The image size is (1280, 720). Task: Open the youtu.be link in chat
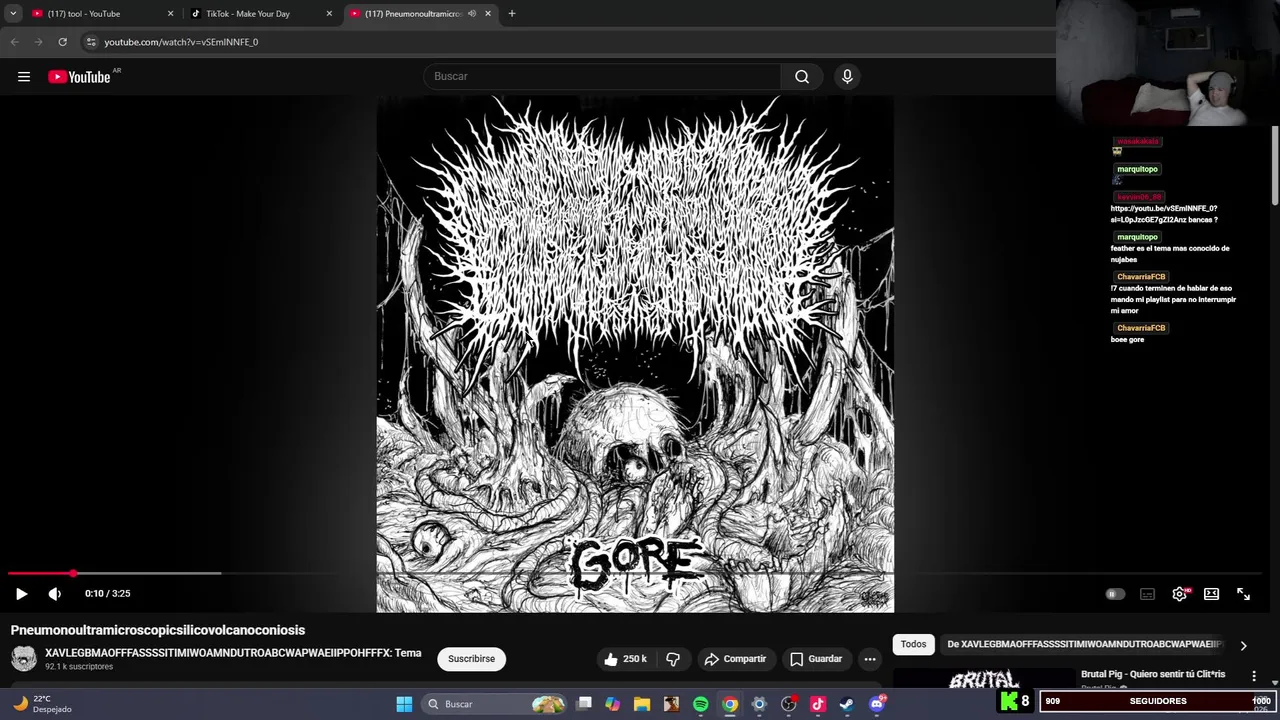tap(1164, 214)
